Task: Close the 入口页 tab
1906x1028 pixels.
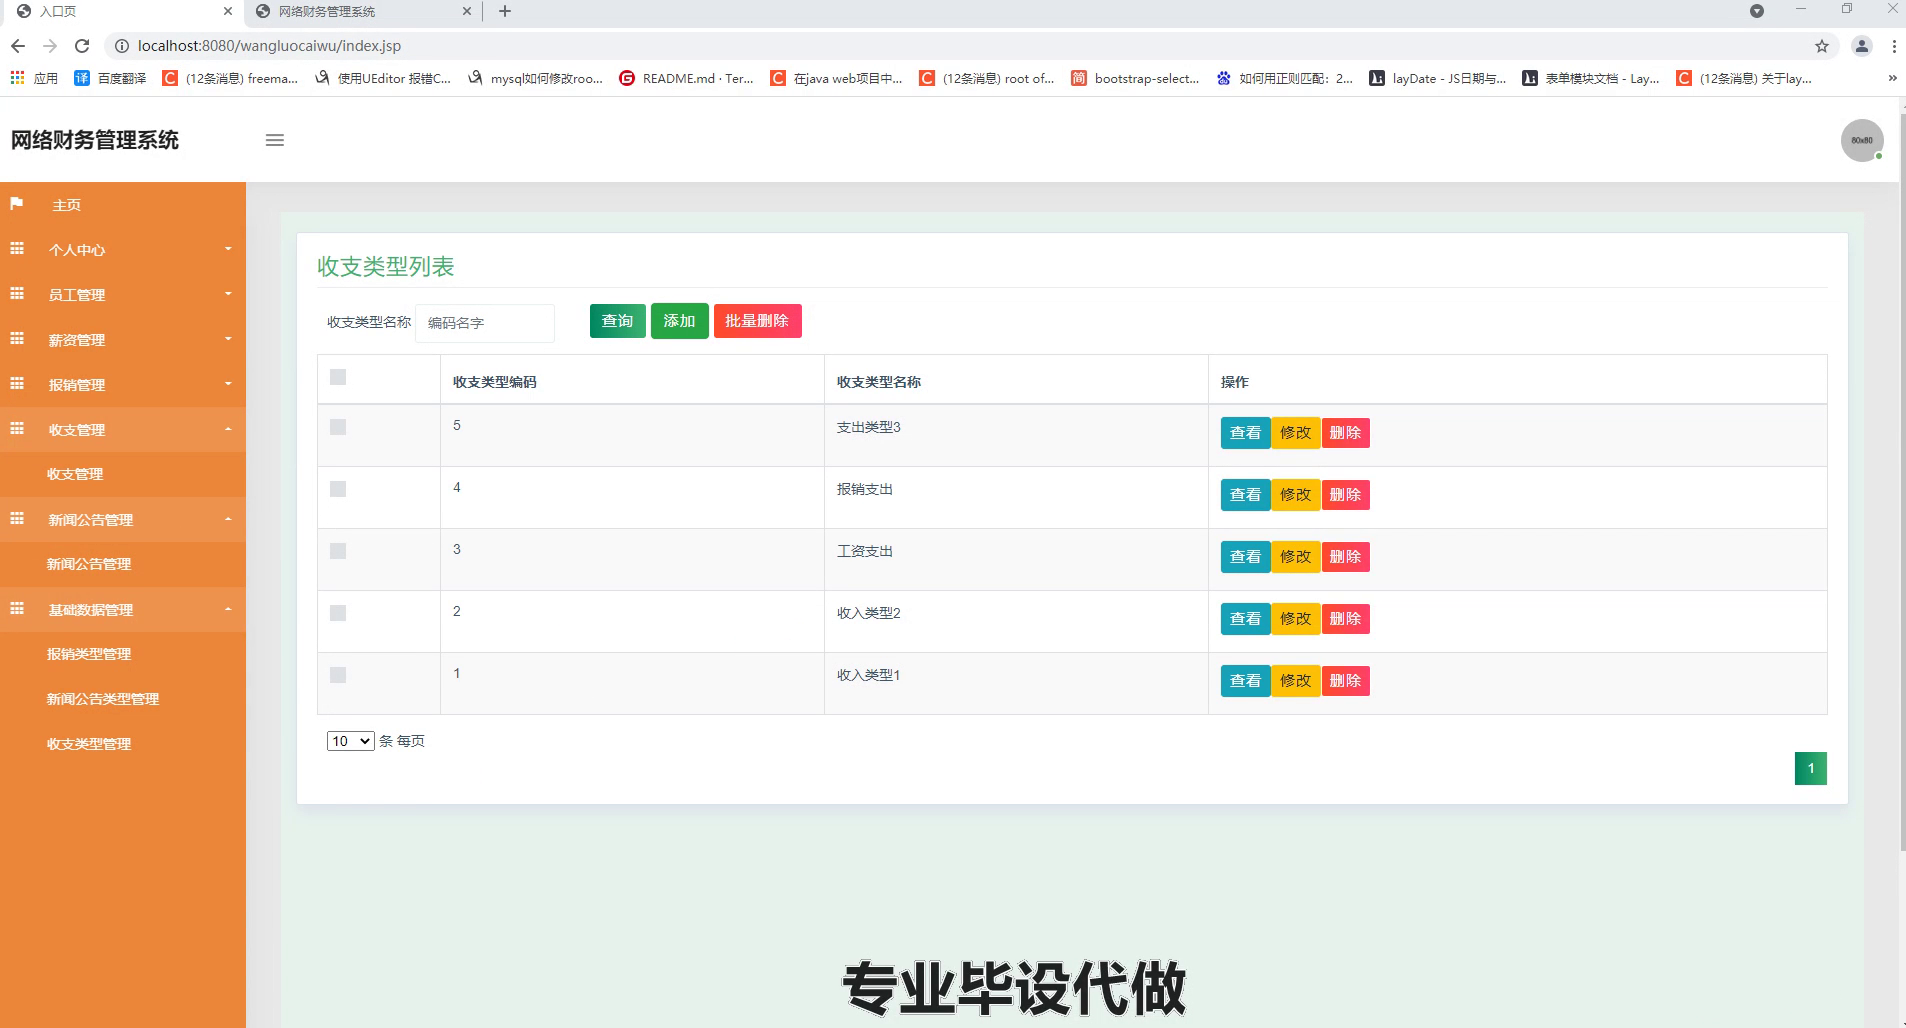Action: [228, 11]
